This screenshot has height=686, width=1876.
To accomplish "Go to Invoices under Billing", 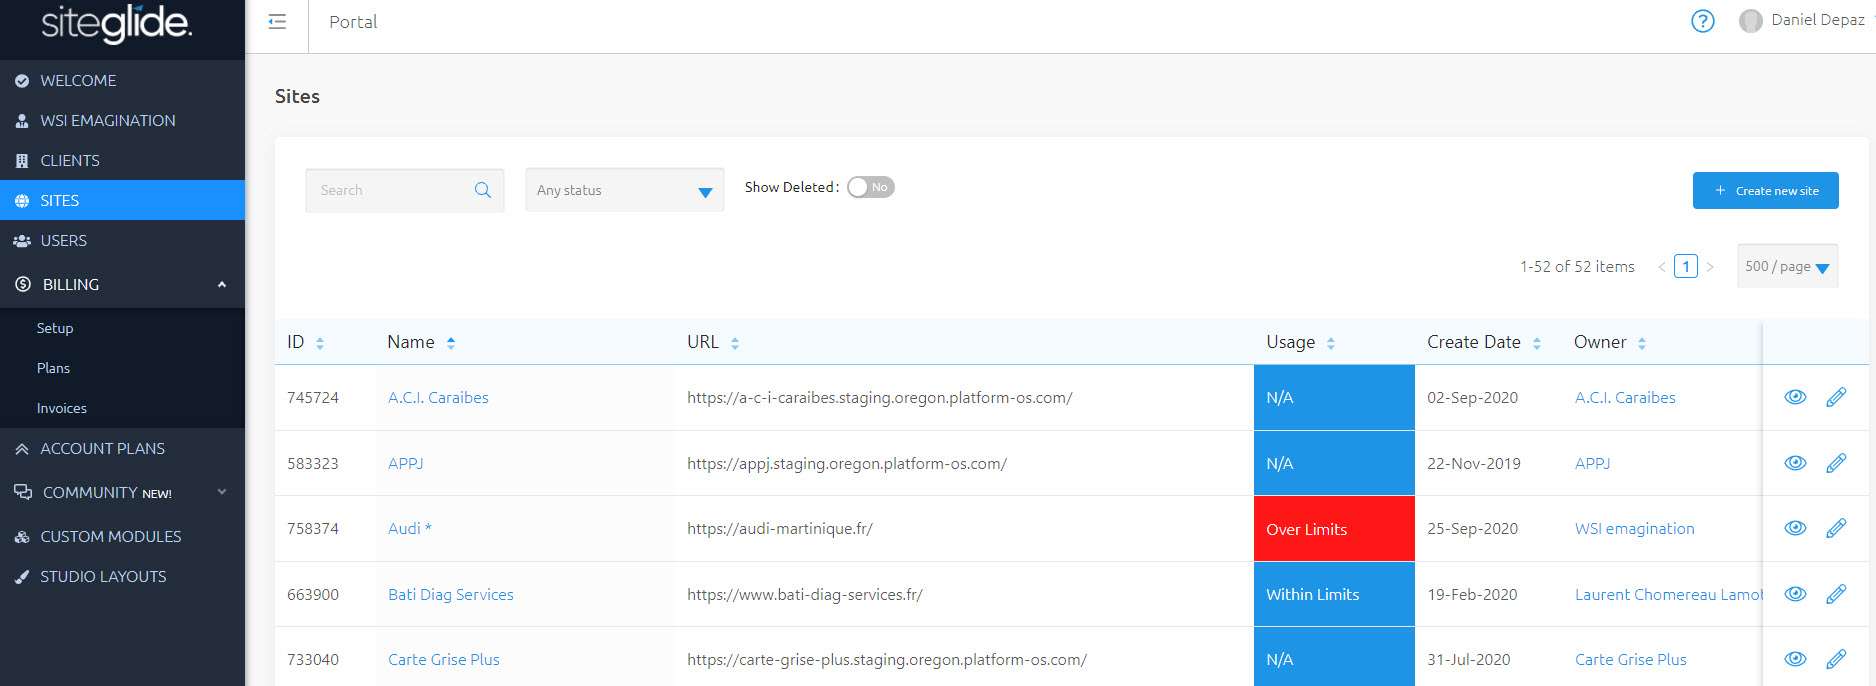I will click(62, 408).
